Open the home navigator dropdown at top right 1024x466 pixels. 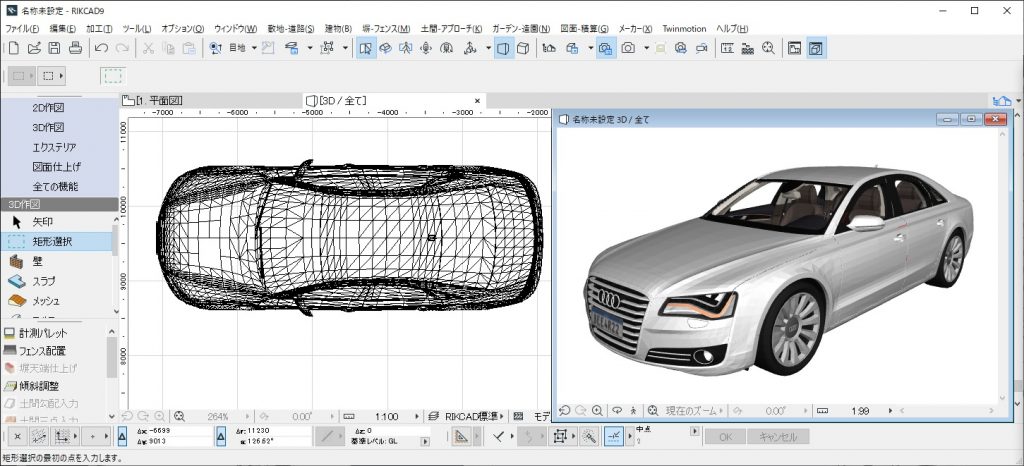point(1018,101)
